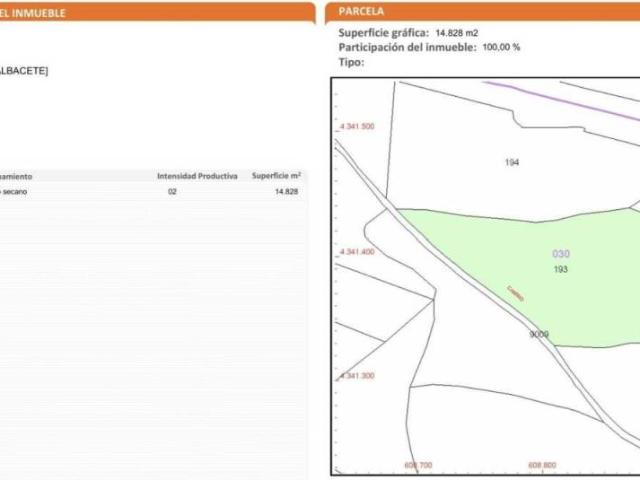The image size is (640, 480).
Task: Click the '14.828 m2' graphic surface value
Action: (456, 33)
